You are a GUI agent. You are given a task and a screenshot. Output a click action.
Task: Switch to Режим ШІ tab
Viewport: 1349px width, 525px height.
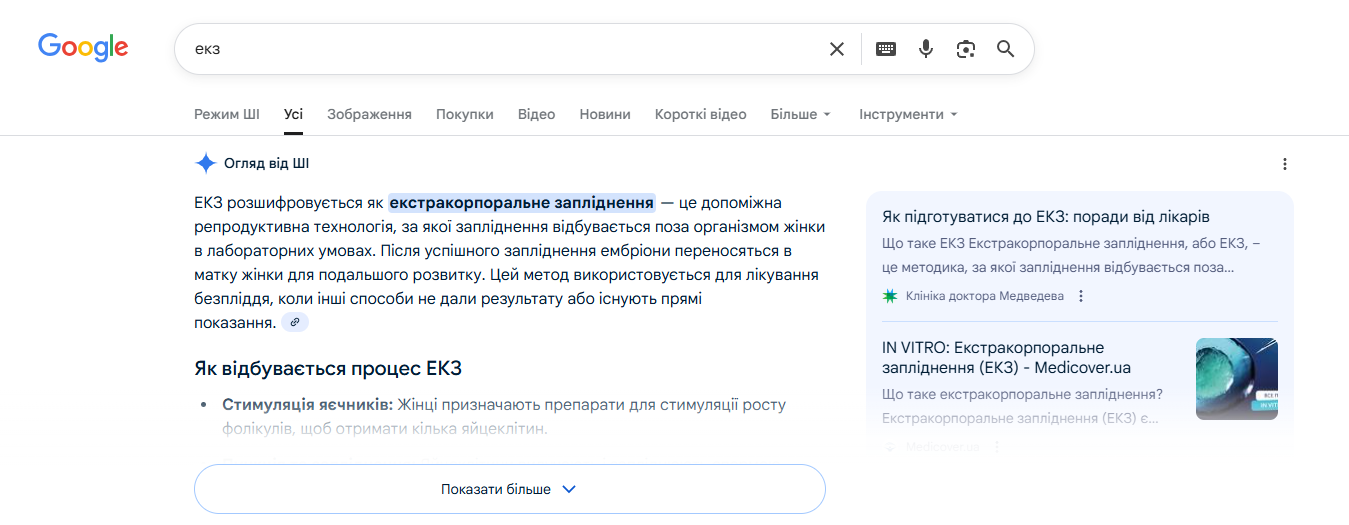(227, 114)
